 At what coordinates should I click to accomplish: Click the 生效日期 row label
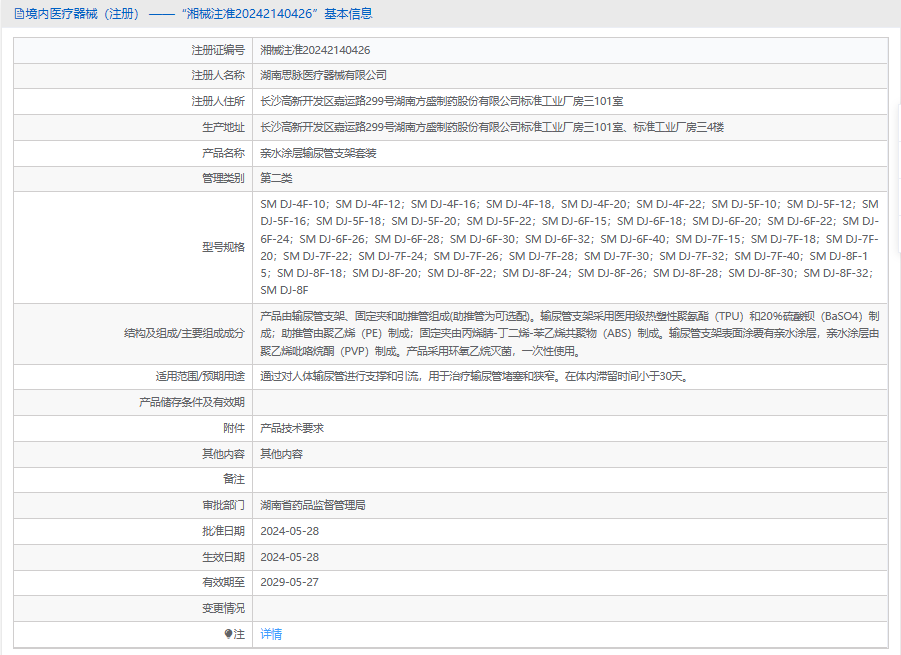pyautogui.click(x=223, y=557)
